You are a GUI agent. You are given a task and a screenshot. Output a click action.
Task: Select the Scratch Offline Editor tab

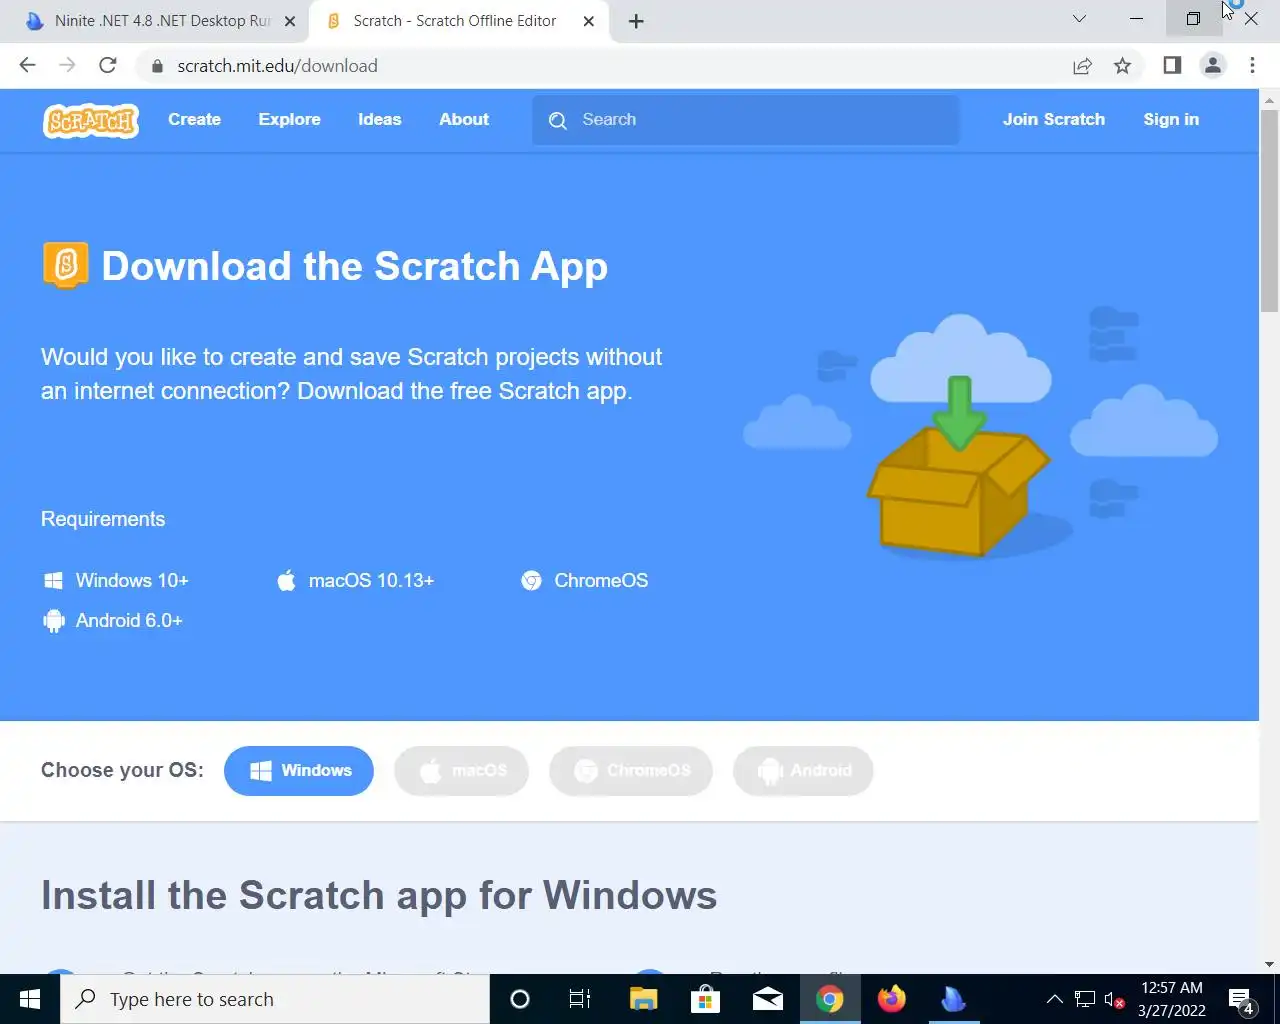[x=458, y=21]
